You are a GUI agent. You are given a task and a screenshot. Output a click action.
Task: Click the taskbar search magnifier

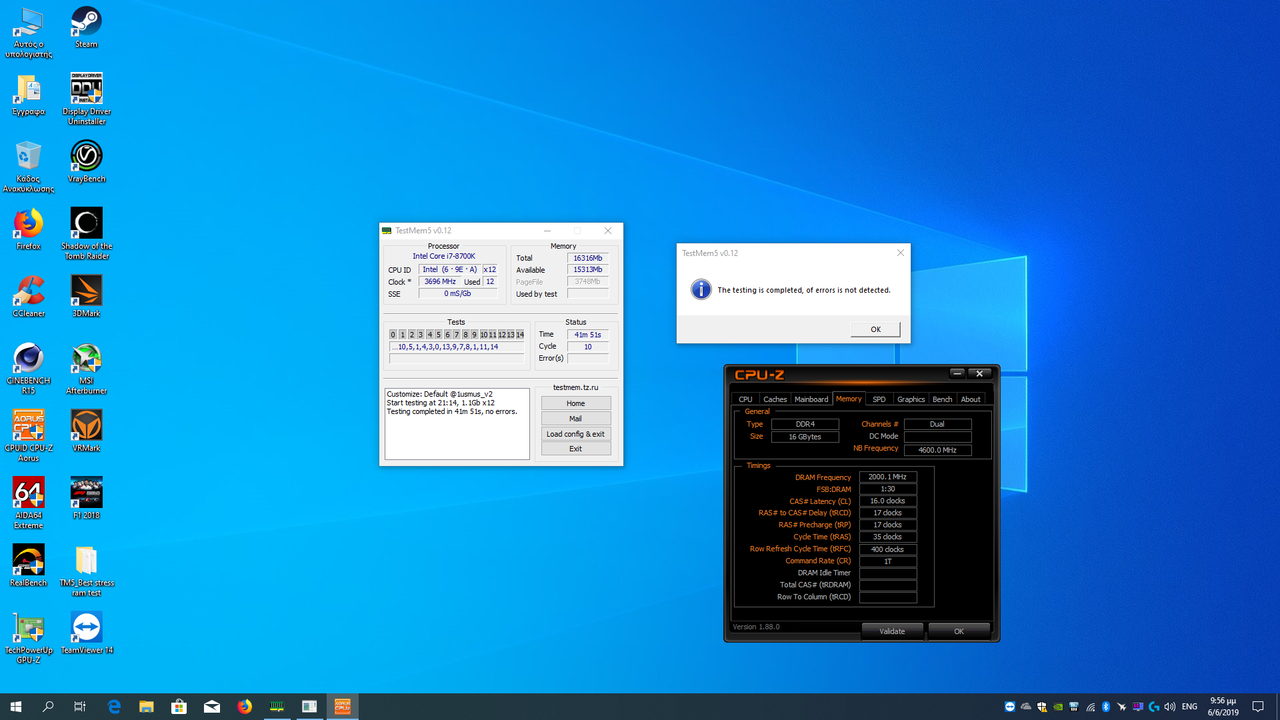tap(48, 706)
